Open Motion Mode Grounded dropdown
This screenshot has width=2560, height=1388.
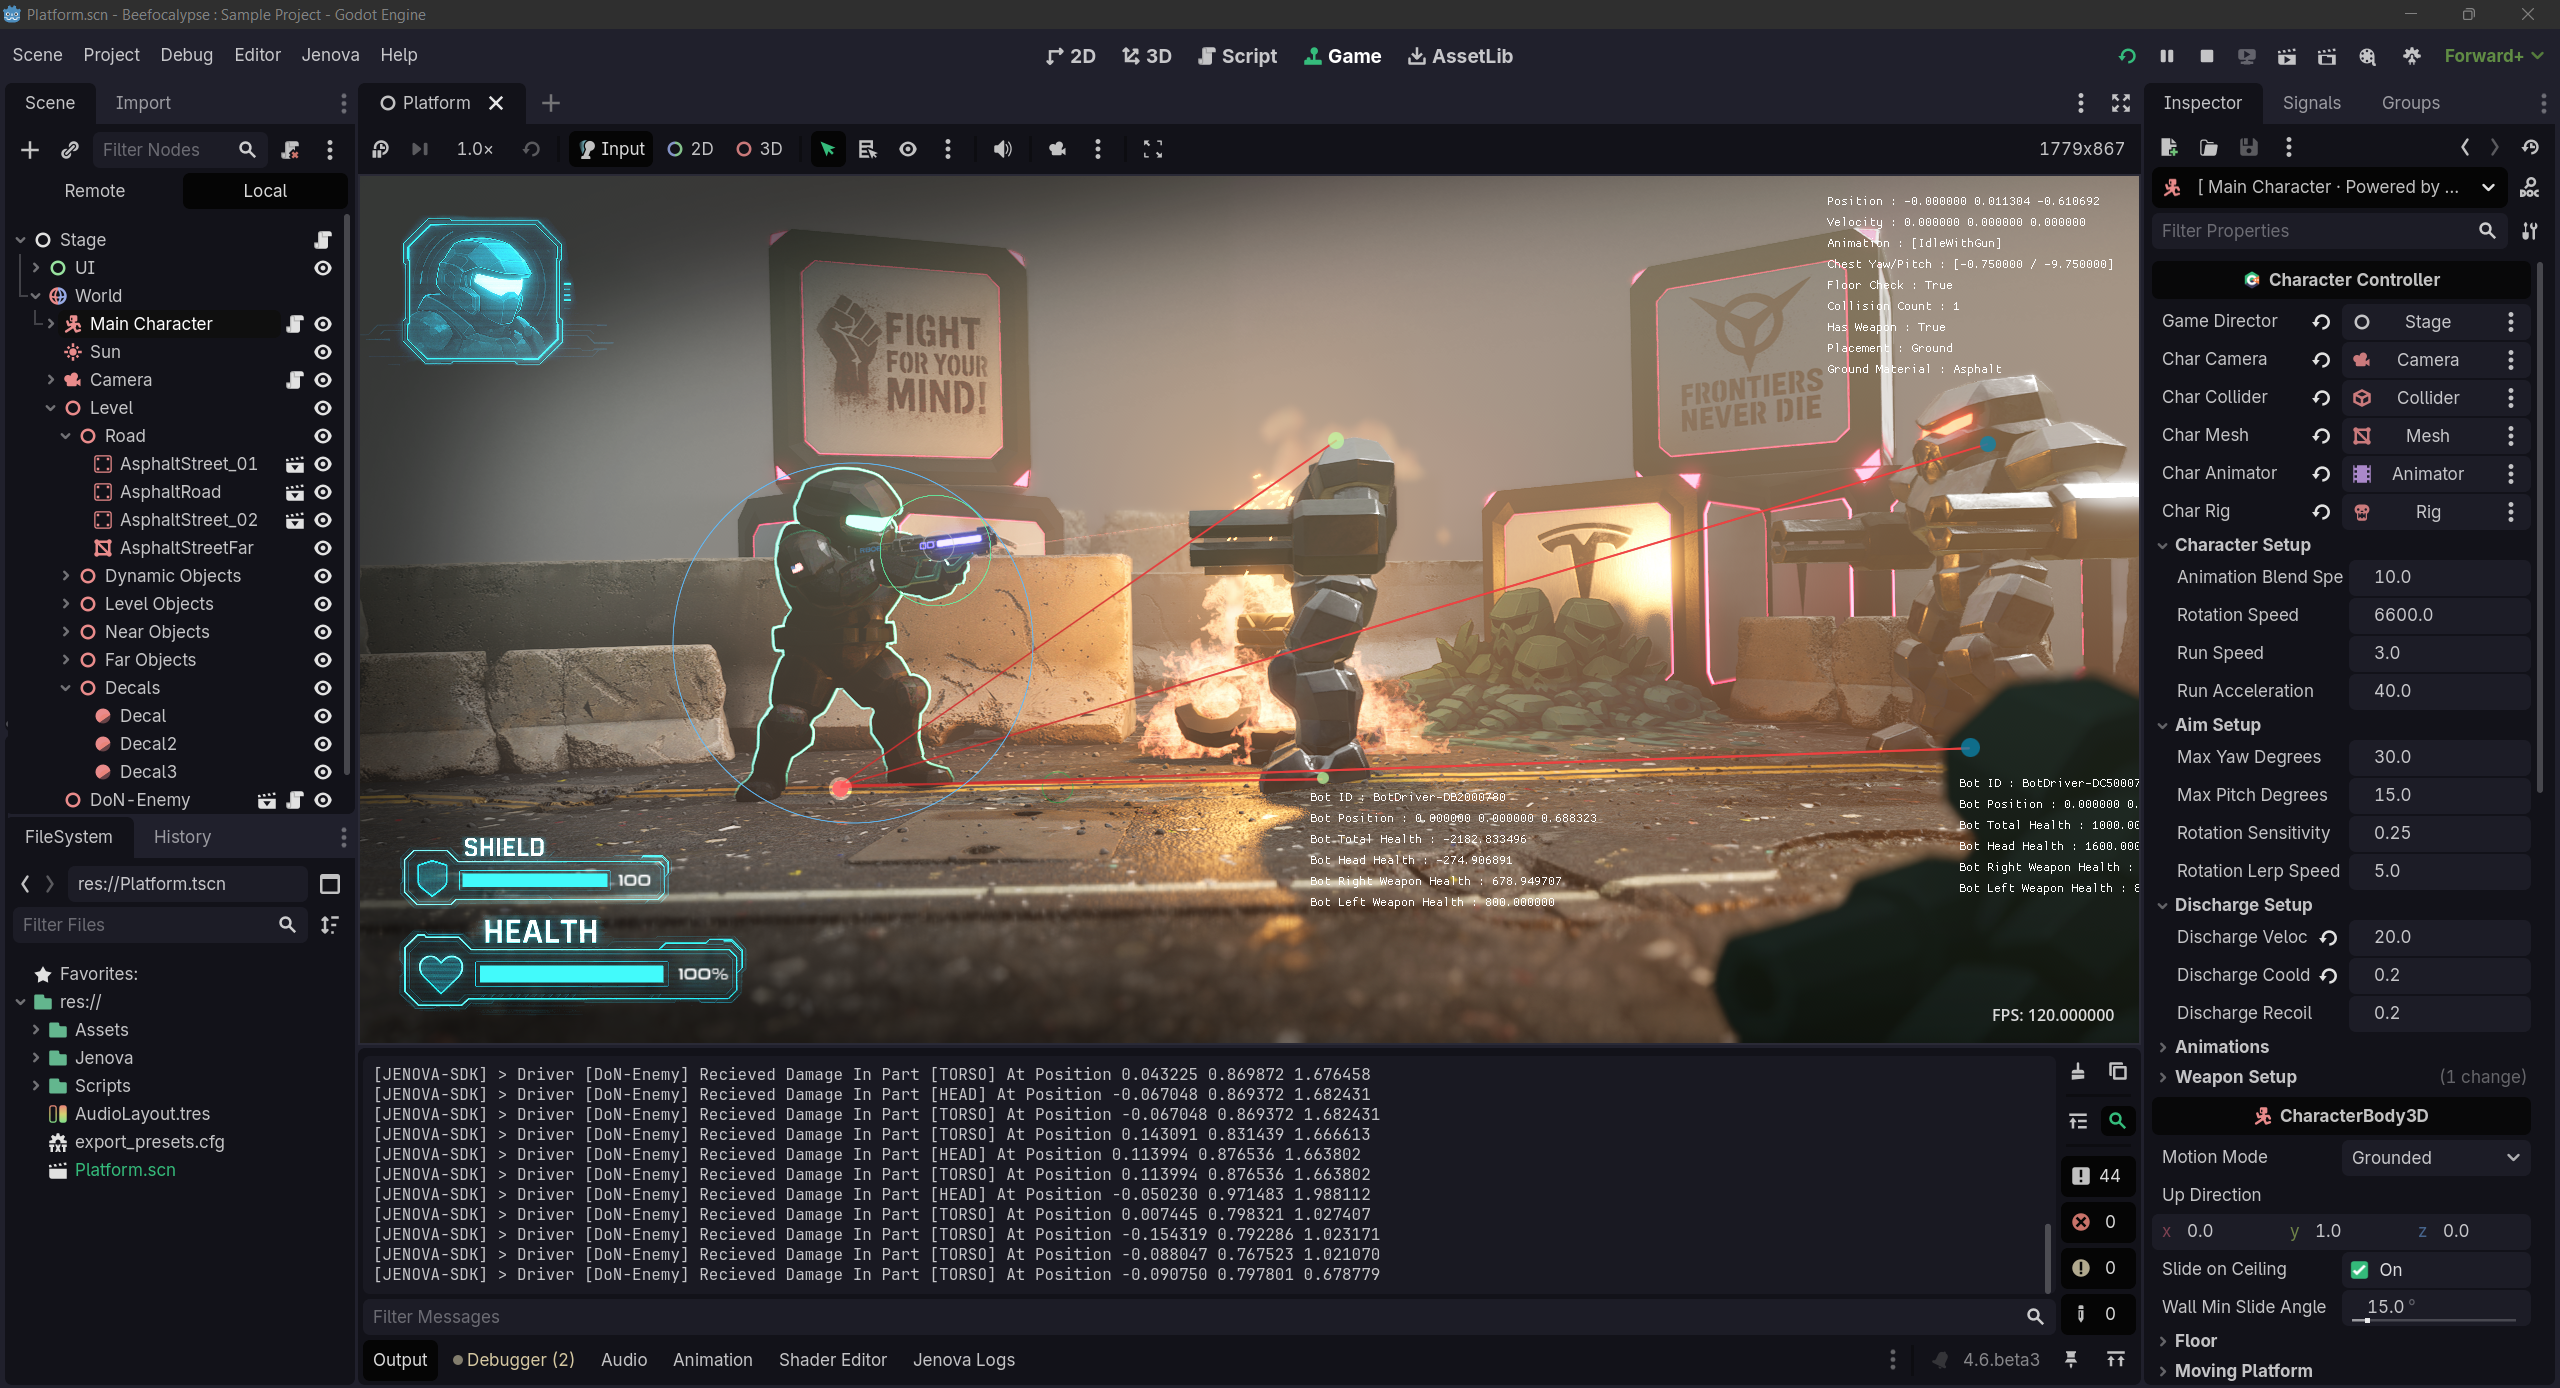[2436, 1158]
